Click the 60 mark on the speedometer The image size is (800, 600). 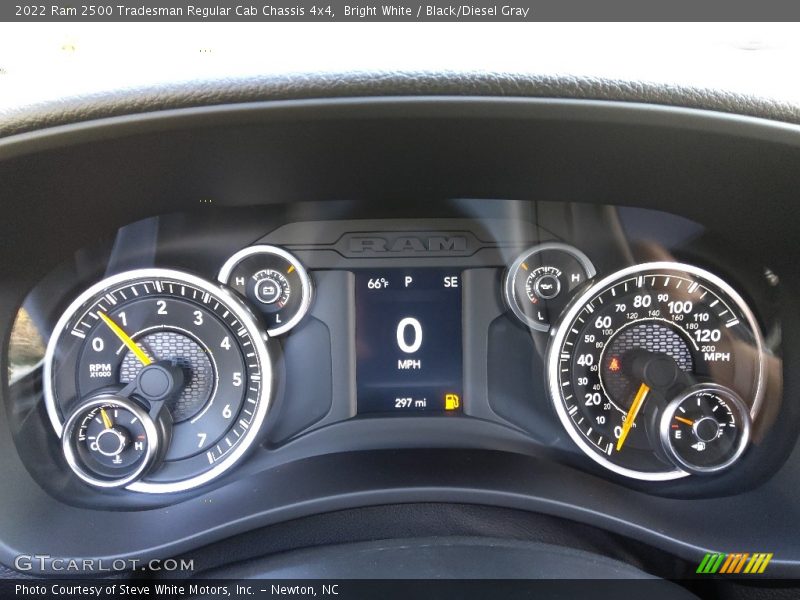[x=603, y=322]
